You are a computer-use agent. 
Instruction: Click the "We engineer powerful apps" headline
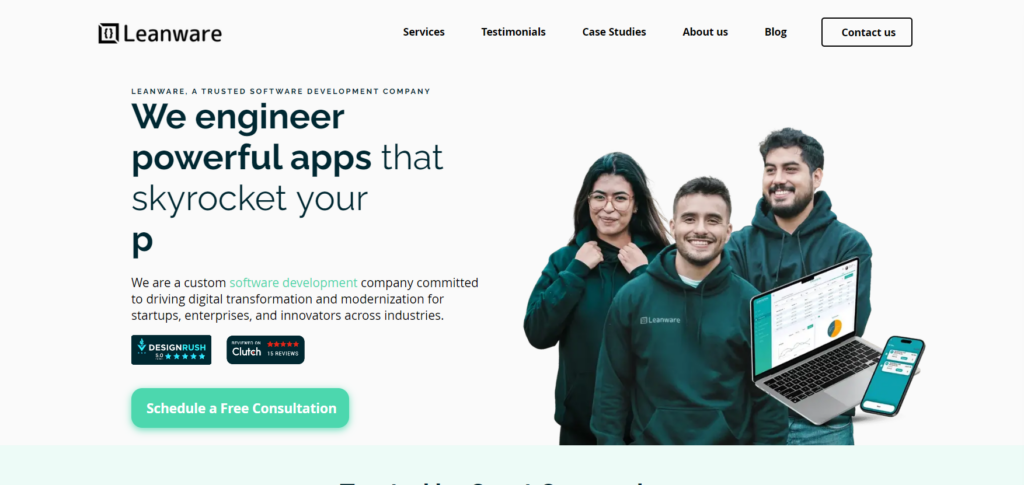(251, 137)
